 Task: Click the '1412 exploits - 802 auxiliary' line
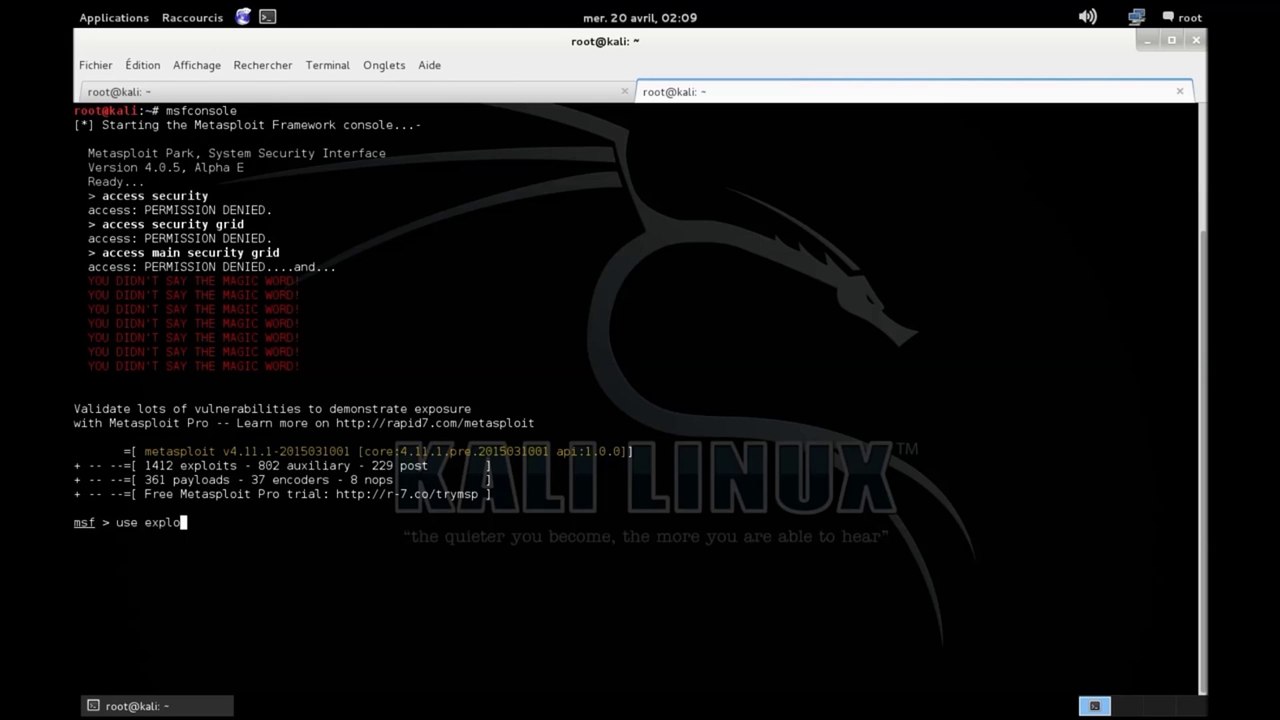(286, 466)
